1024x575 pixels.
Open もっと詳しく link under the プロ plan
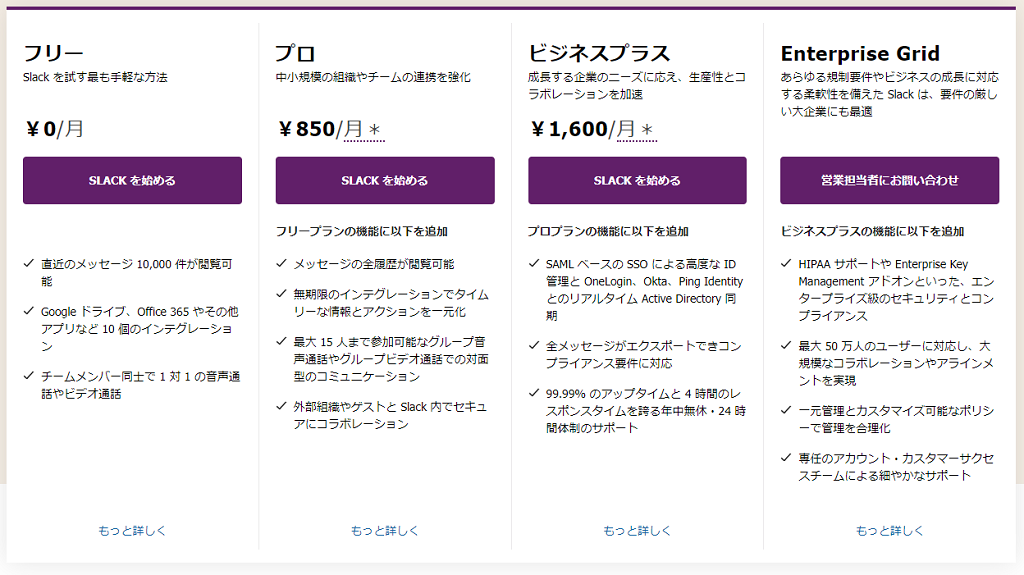point(384,531)
